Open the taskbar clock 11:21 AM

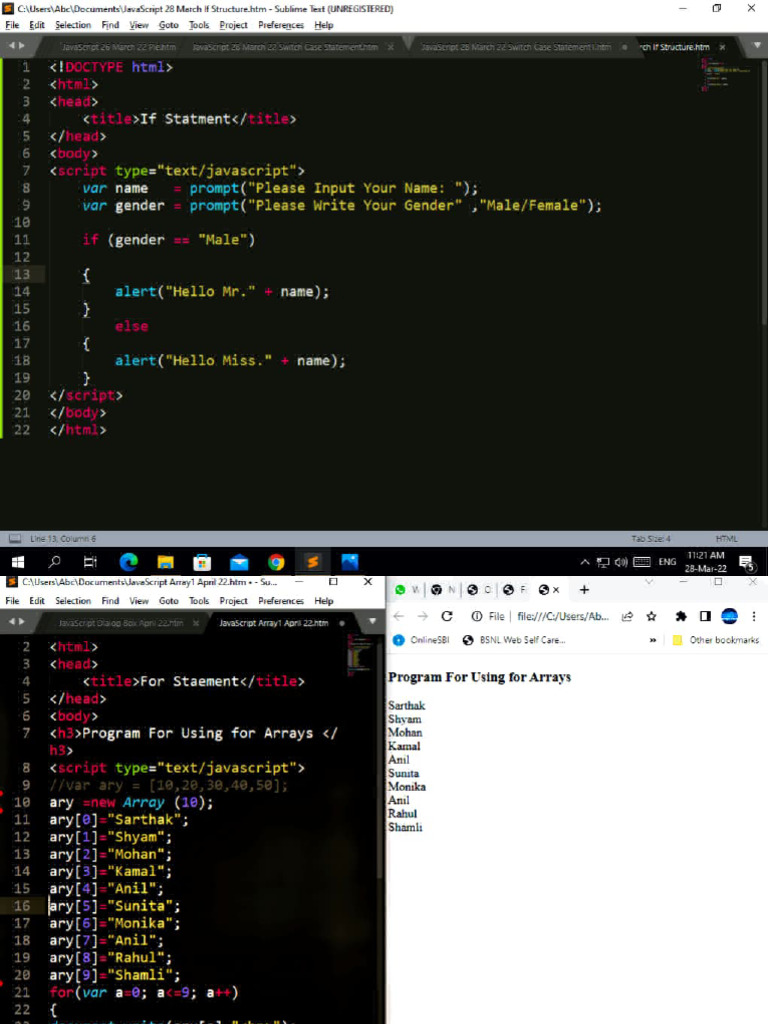coord(705,562)
